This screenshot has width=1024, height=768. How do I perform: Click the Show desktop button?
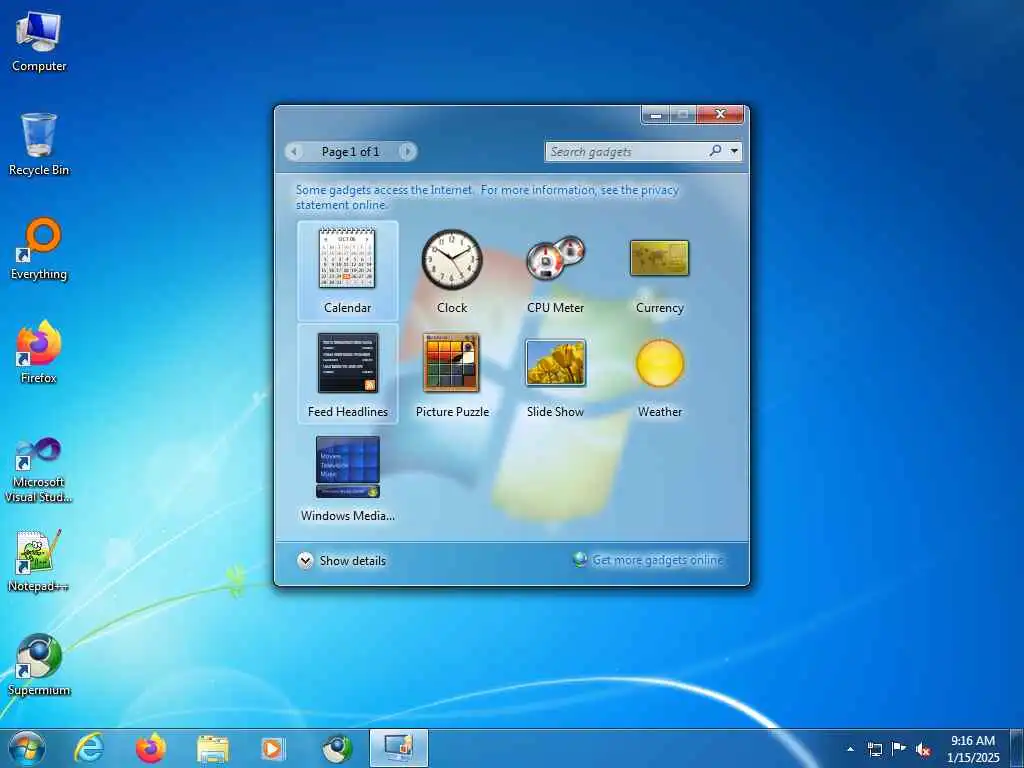tap(1017, 749)
